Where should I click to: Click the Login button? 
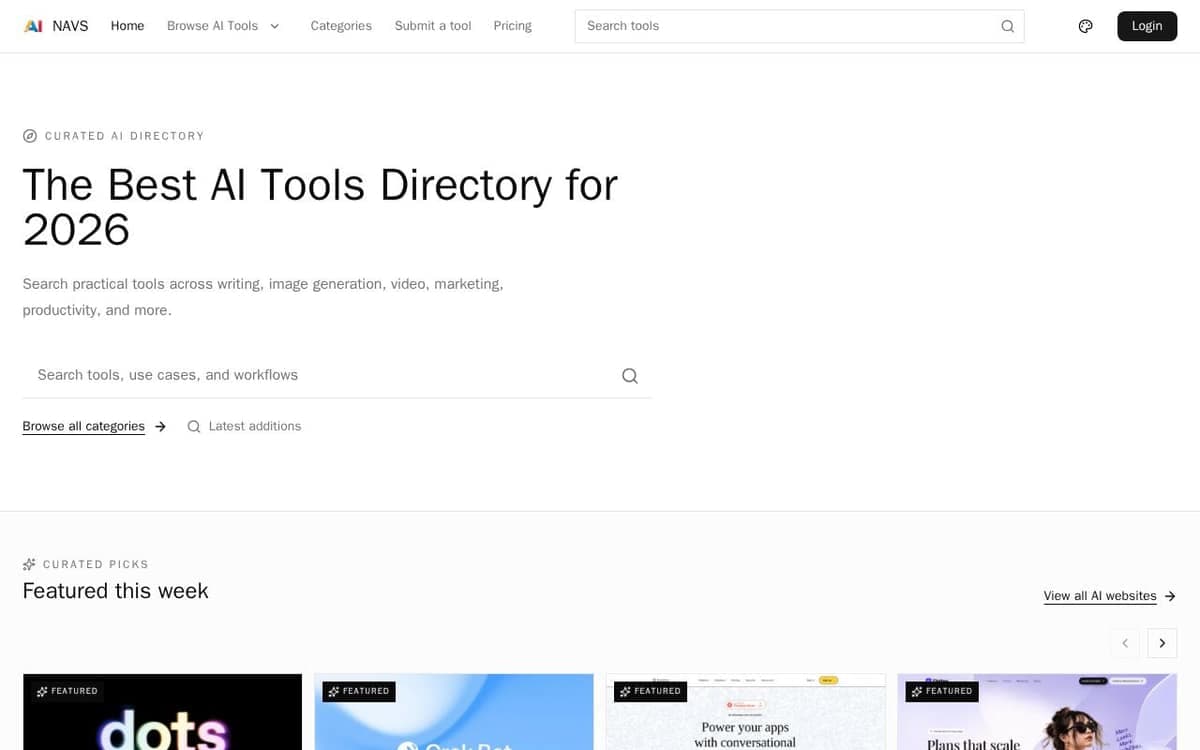(1147, 26)
